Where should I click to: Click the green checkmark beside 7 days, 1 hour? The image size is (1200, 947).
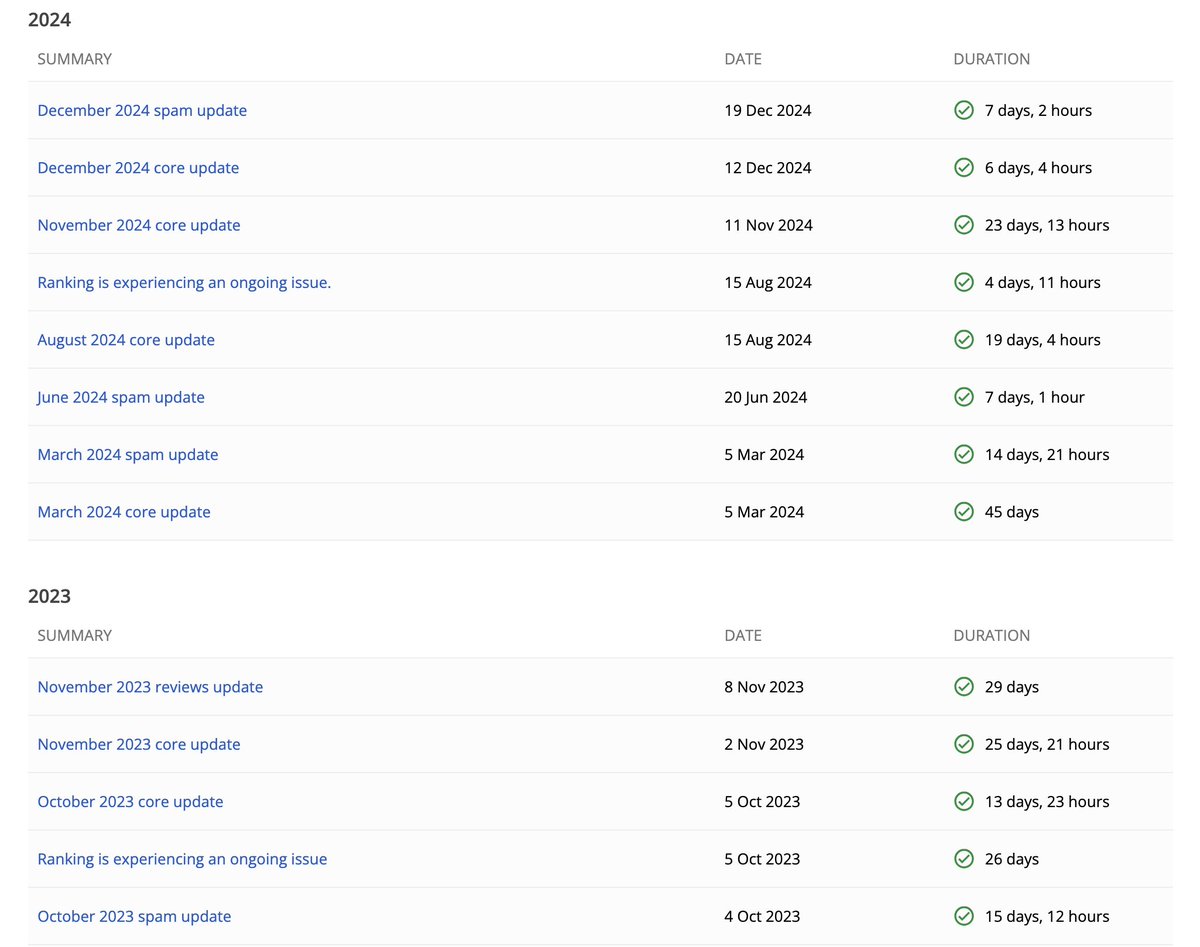point(964,397)
